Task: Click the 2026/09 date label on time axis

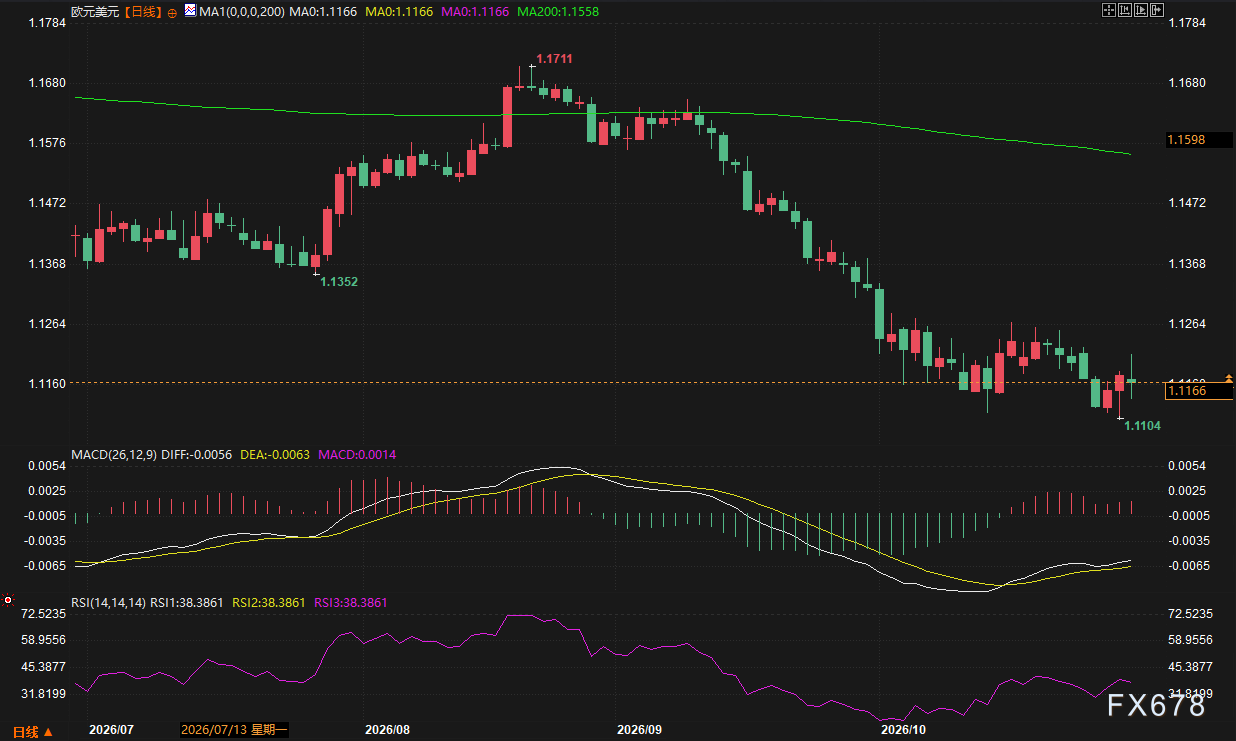Action: point(640,731)
